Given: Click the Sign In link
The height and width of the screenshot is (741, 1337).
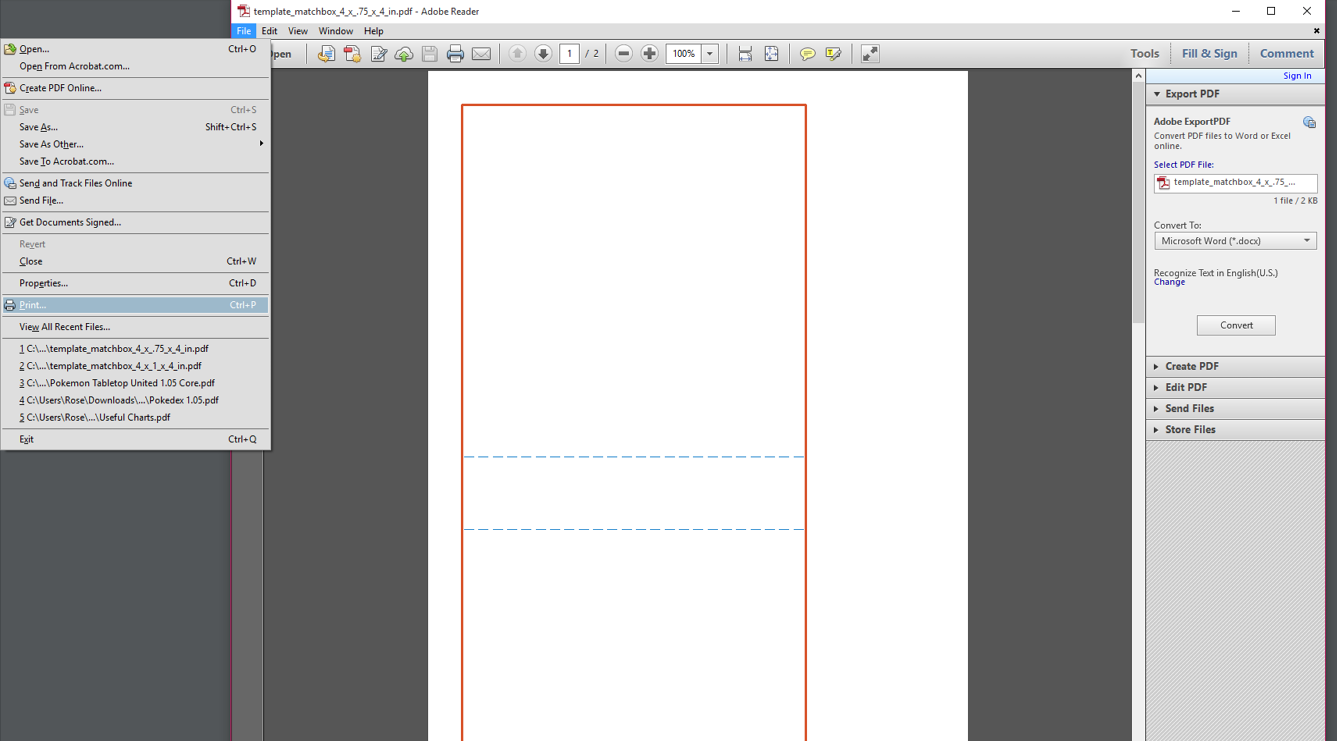Looking at the screenshot, I should click(x=1297, y=76).
